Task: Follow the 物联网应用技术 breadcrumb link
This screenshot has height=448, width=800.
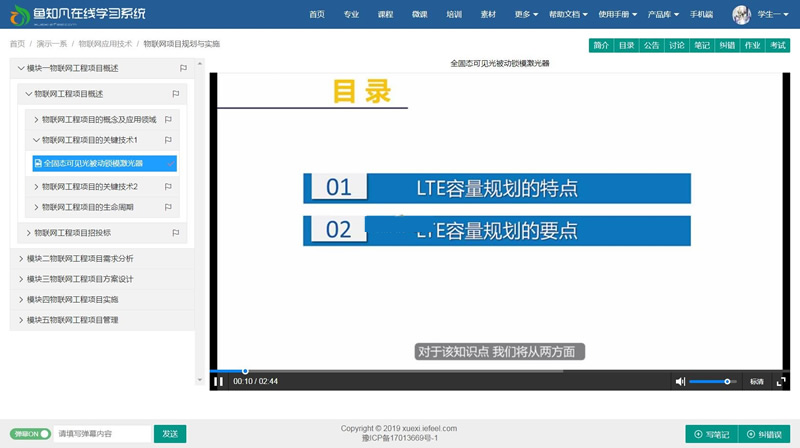Action: point(105,44)
